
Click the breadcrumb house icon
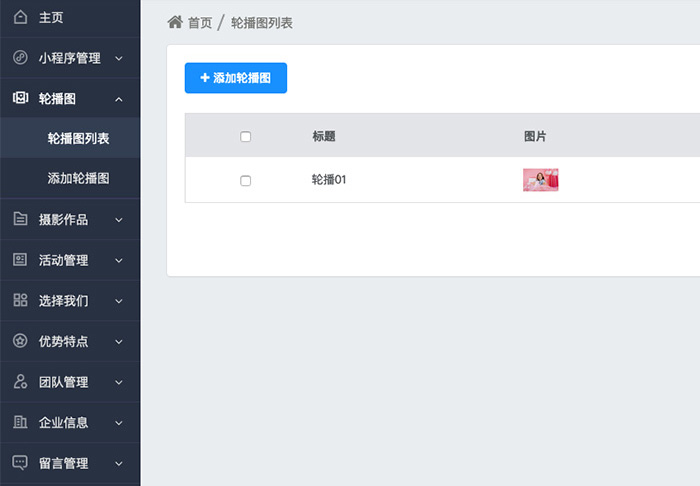pyautogui.click(x=175, y=22)
